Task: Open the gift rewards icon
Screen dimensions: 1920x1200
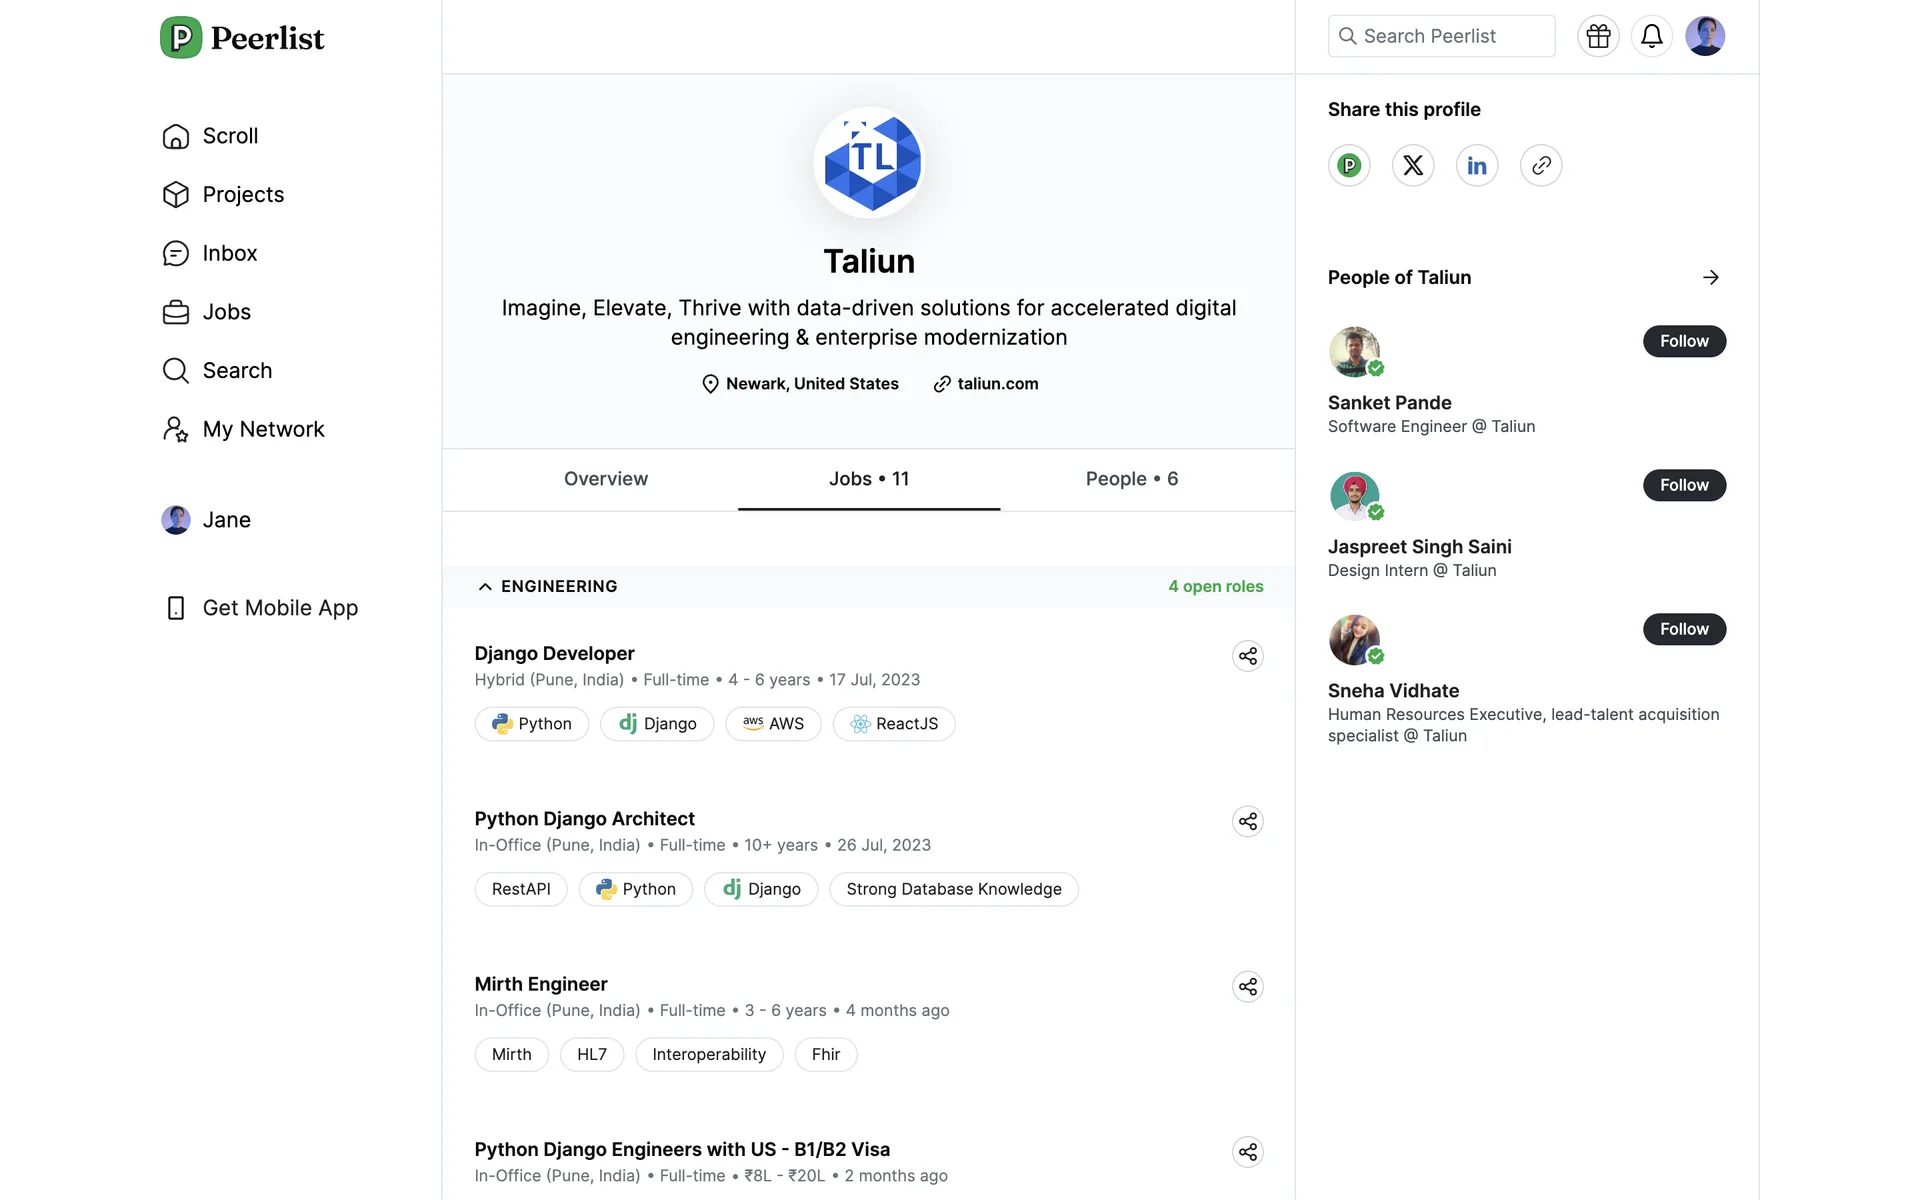Action: click(1598, 36)
